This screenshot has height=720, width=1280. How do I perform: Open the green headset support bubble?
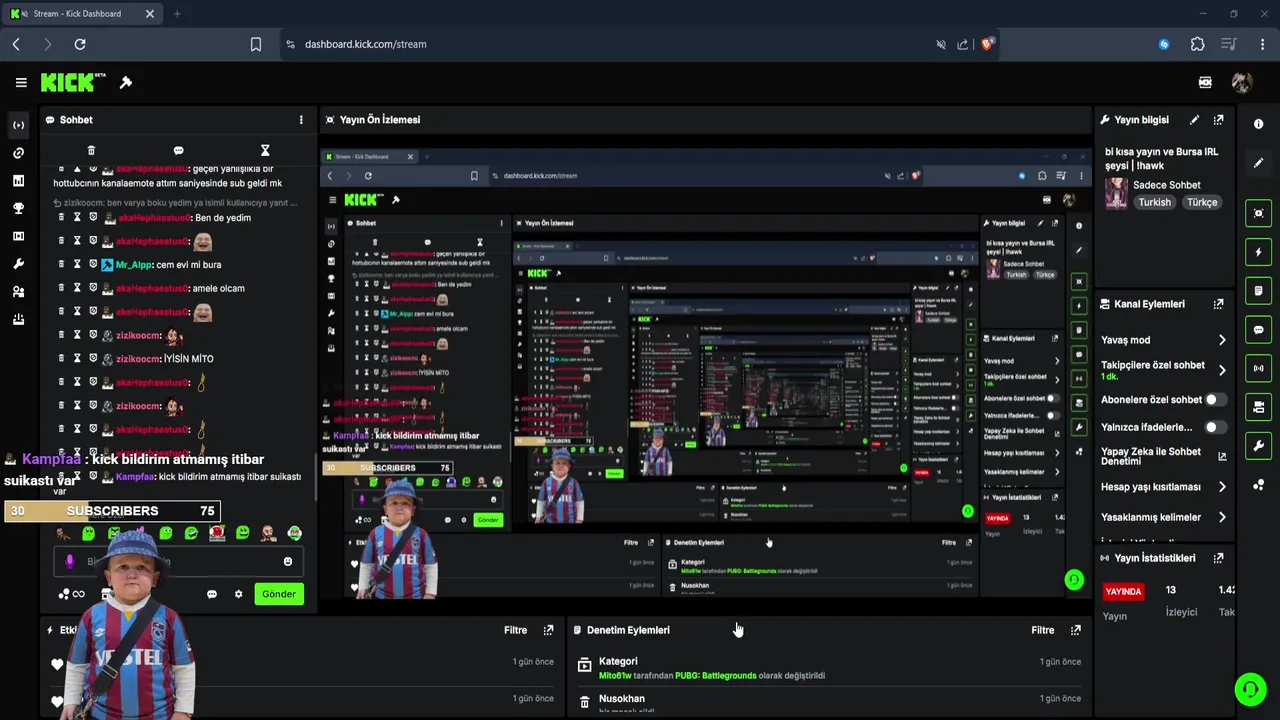pos(1250,690)
